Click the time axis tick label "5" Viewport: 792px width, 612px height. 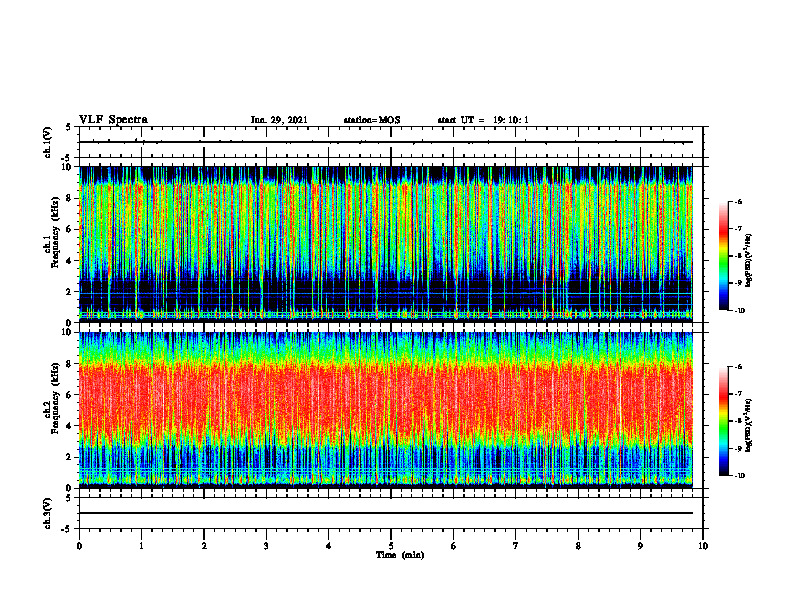391,546
